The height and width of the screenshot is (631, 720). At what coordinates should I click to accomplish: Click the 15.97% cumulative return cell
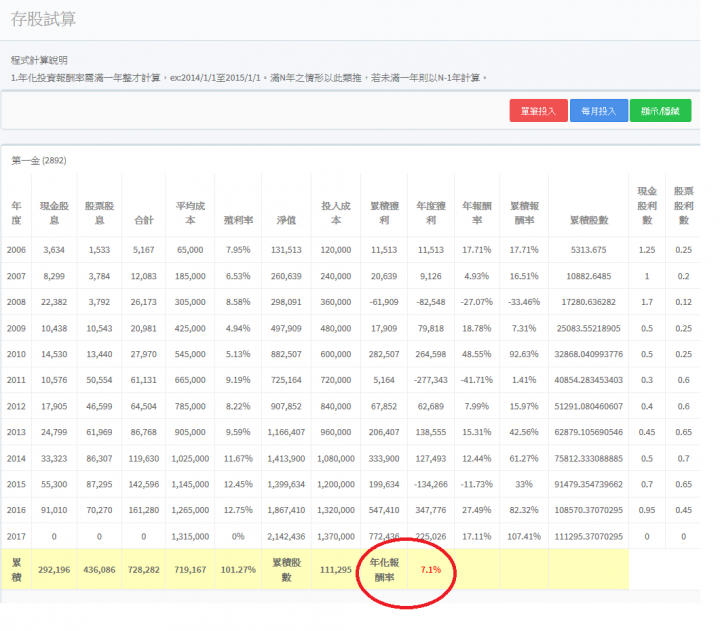(x=524, y=406)
